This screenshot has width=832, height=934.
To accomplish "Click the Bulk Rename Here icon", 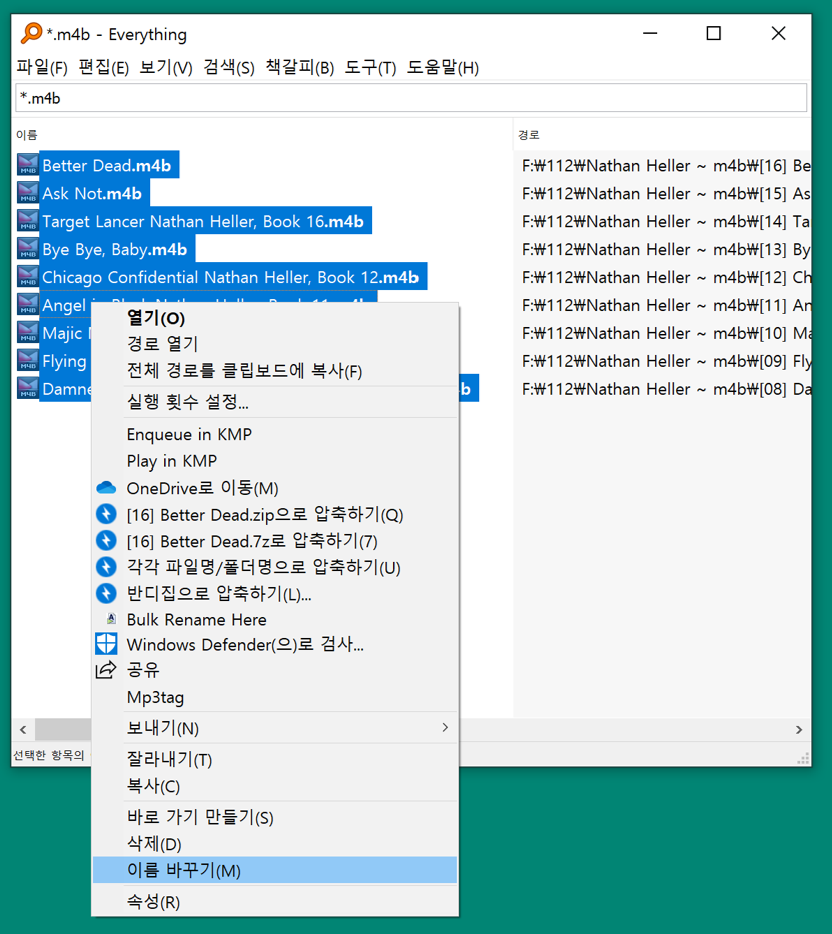I will 111,619.
